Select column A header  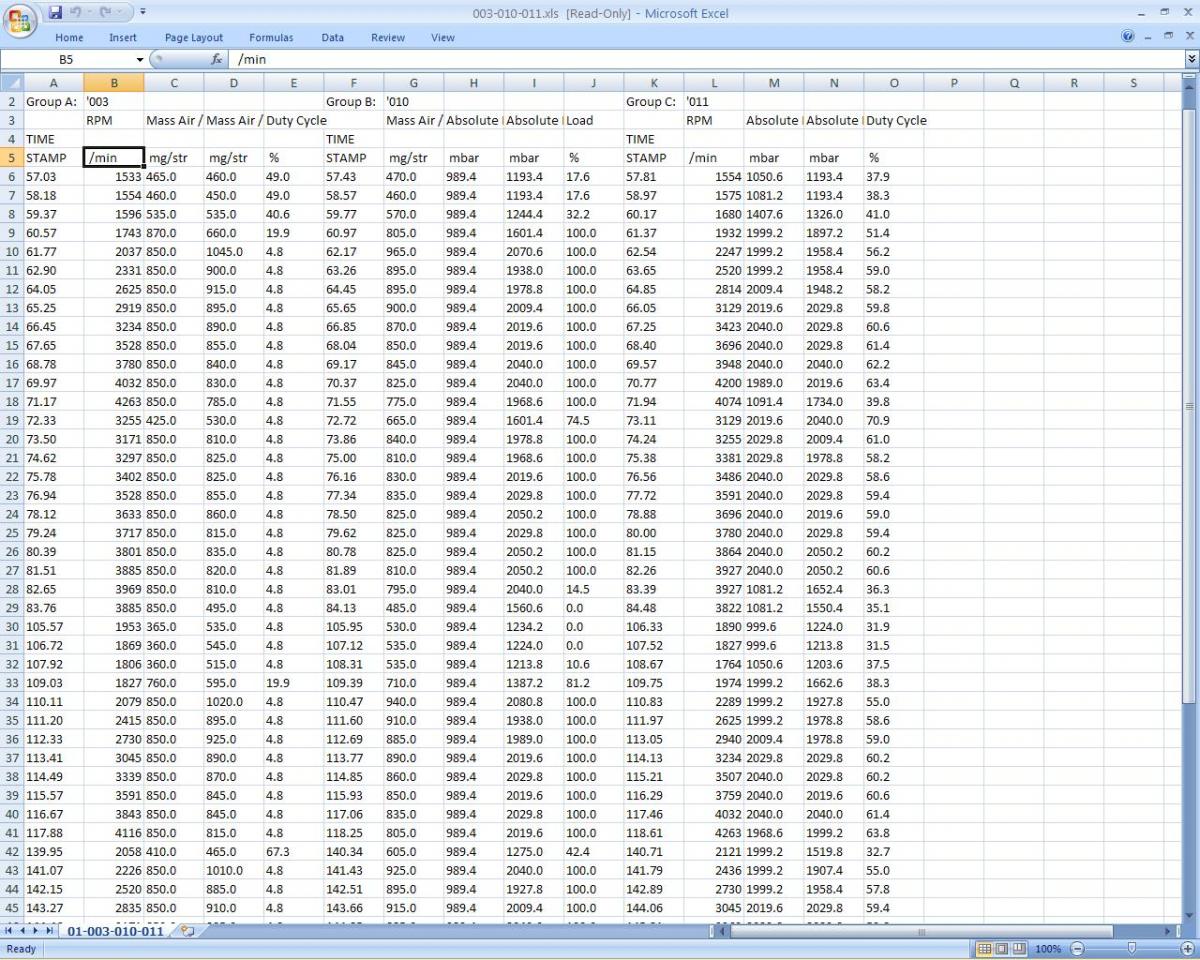point(53,83)
